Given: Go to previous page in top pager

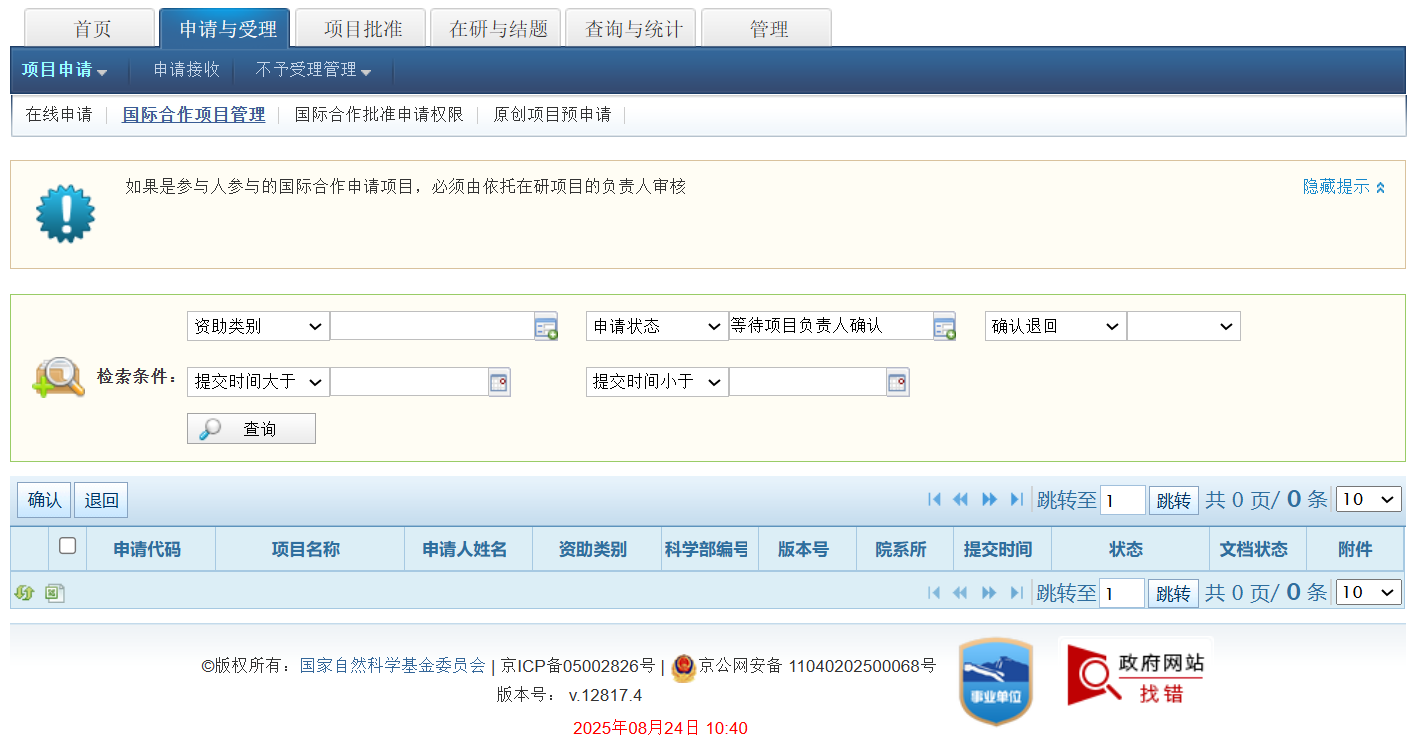Looking at the screenshot, I should (961, 499).
